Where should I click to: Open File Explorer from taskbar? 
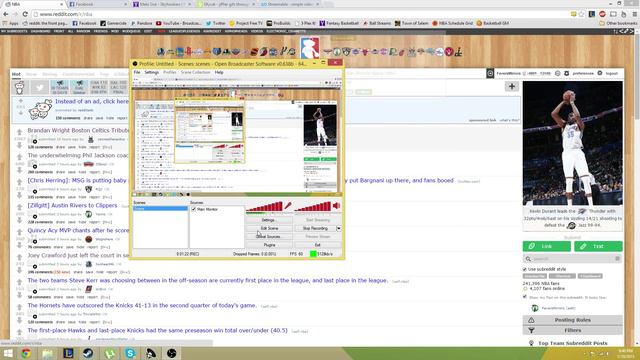coord(47,353)
